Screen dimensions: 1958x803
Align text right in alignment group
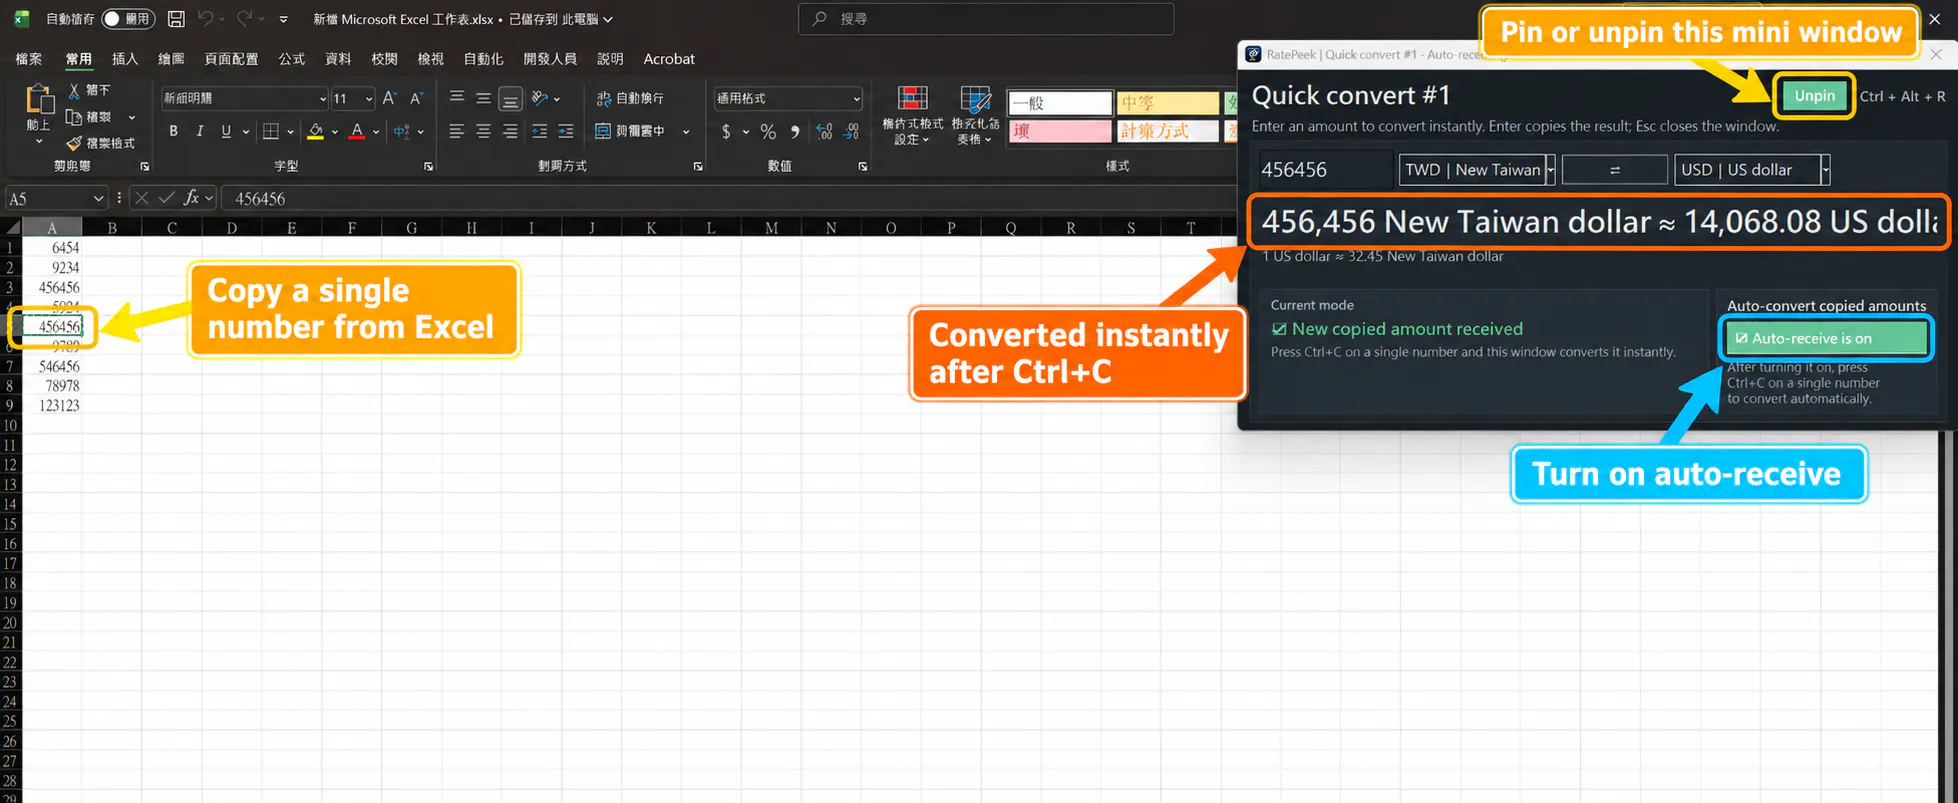coord(510,131)
